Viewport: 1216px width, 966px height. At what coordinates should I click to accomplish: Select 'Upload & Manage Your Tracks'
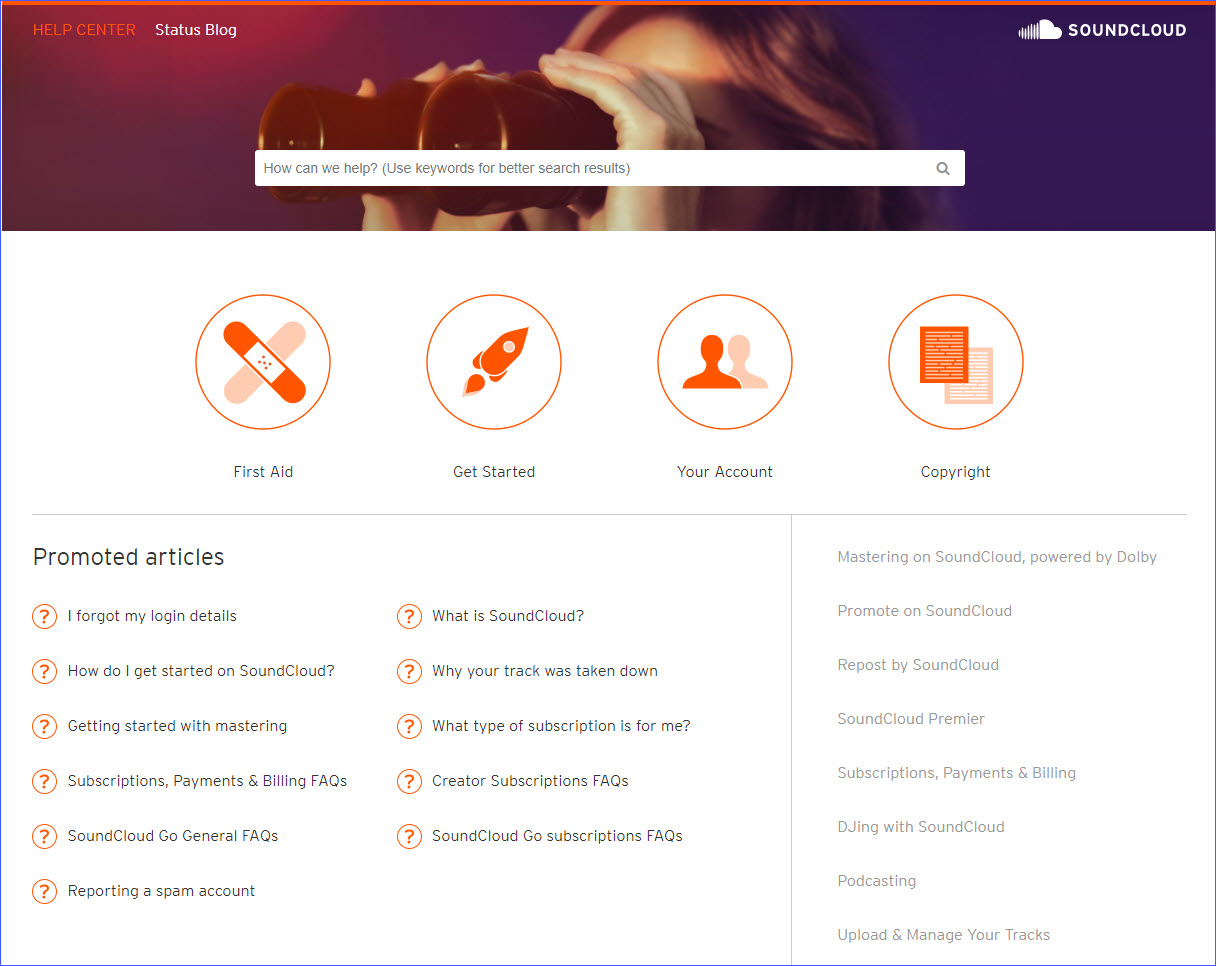pos(943,934)
